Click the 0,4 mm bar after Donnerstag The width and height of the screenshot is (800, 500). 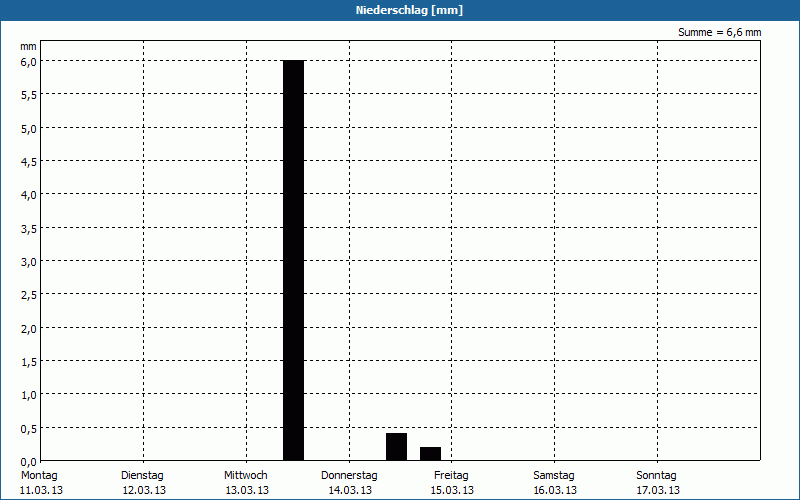click(396, 446)
